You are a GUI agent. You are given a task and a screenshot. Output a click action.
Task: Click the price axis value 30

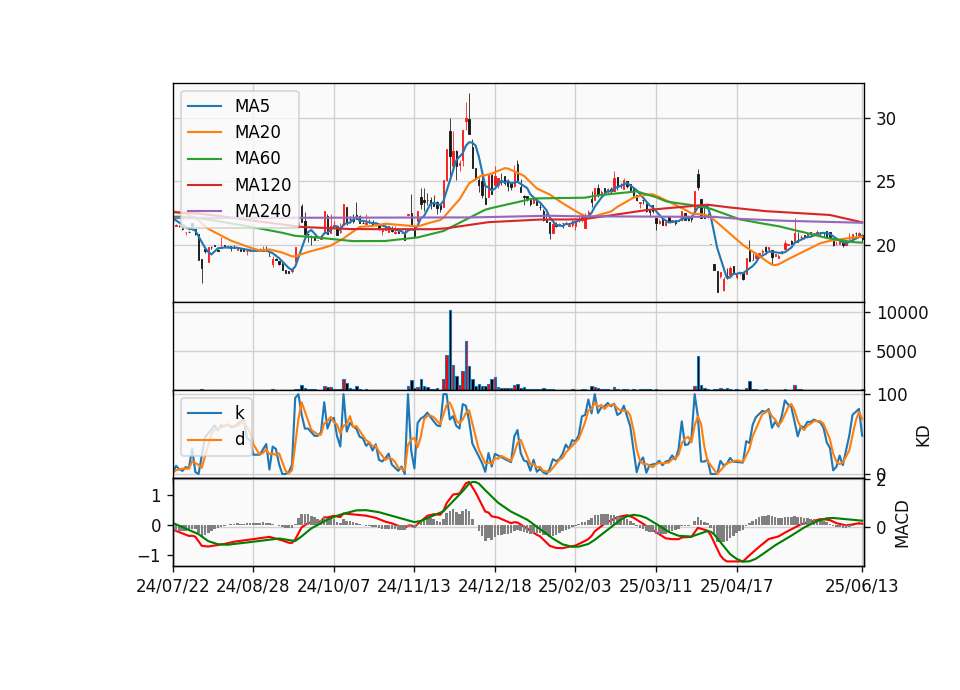pos(886,119)
